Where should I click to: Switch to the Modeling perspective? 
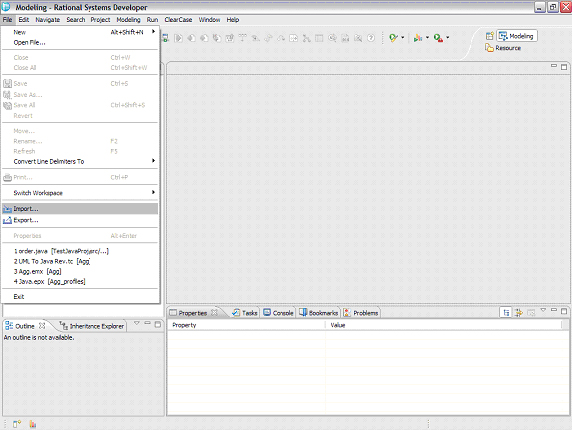pos(517,36)
